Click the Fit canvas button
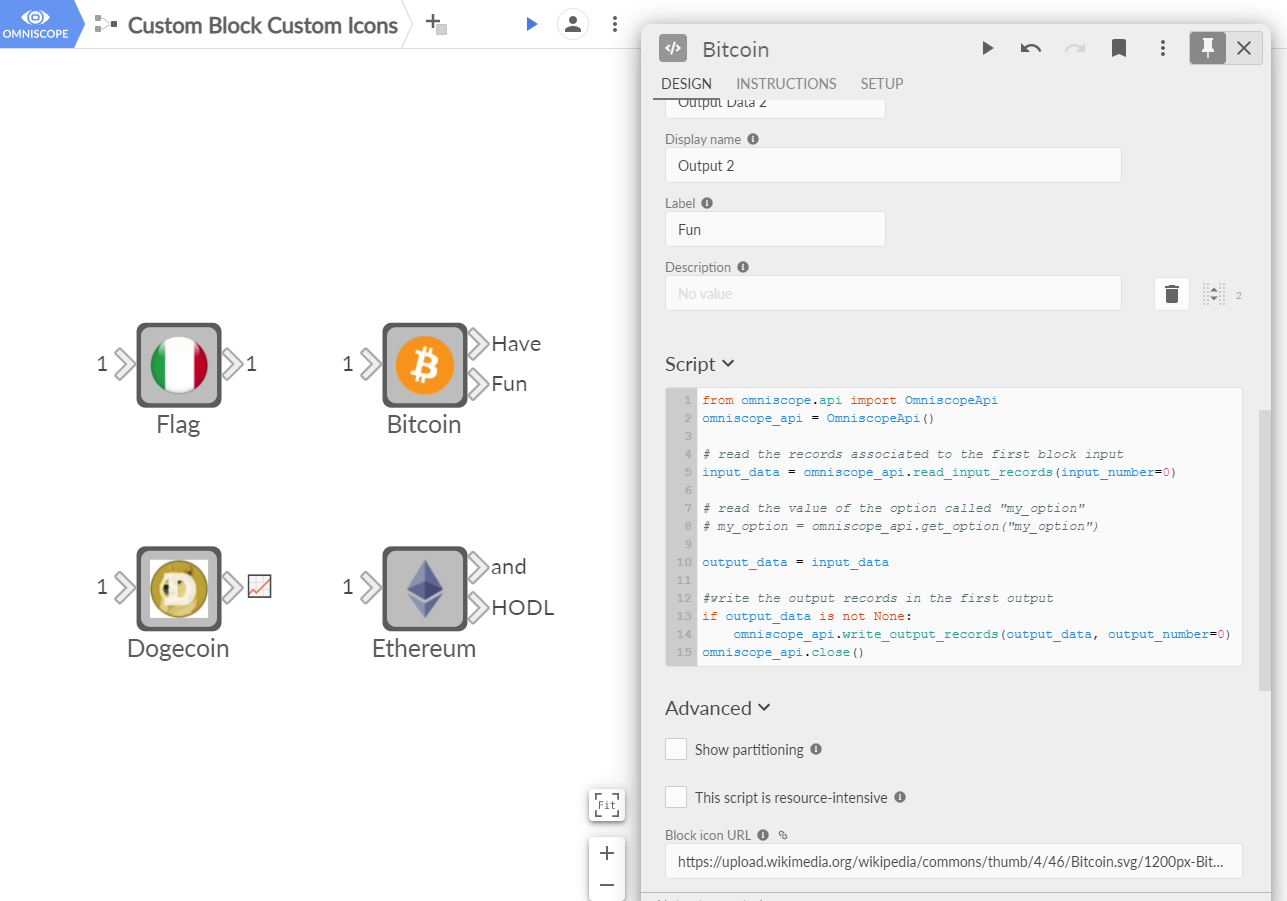This screenshot has height=901, width=1287. click(607, 805)
